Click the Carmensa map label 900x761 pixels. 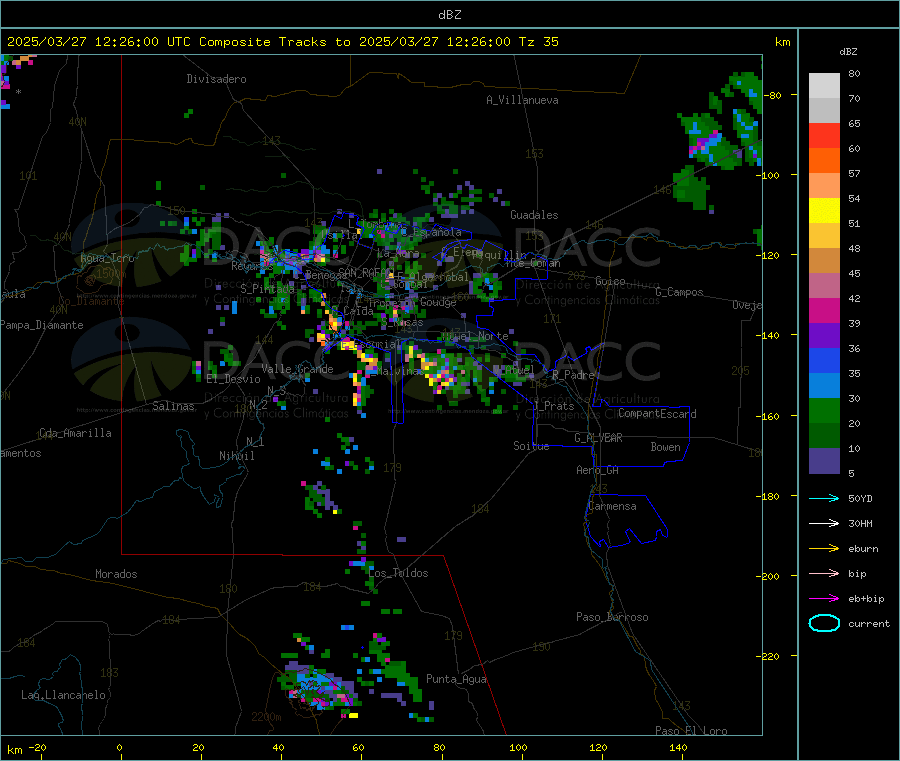tap(612, 506)
